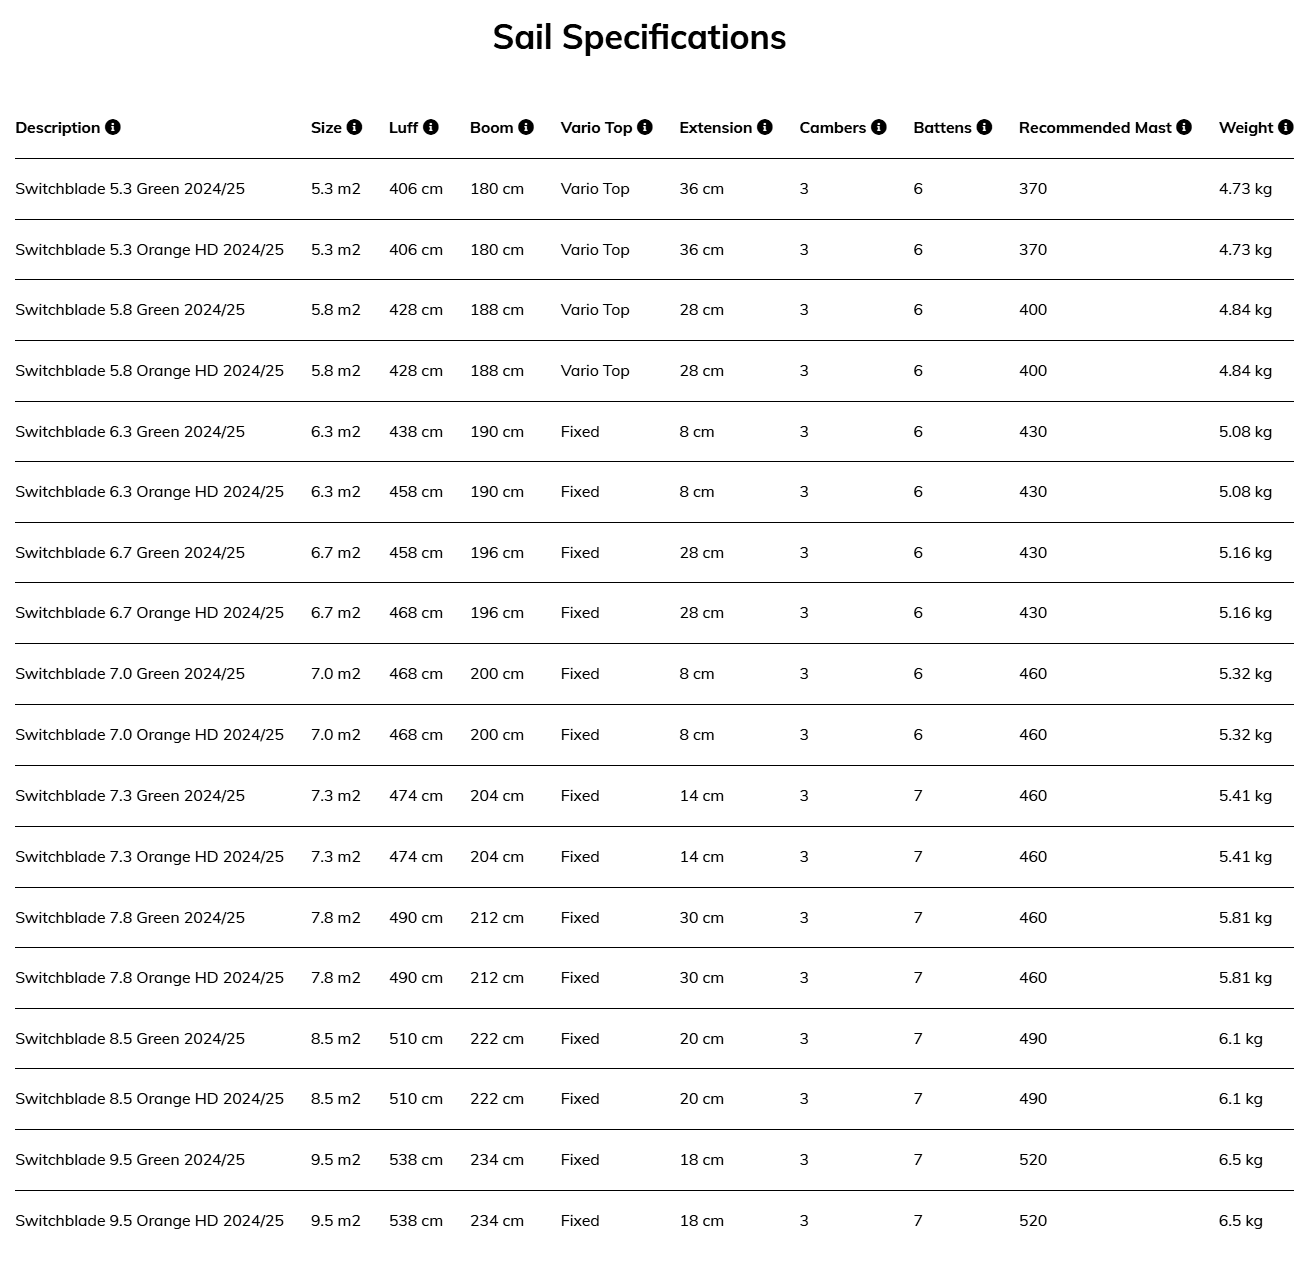Click the Switchblade 7.0 Green 2024/25 description
The height and width of the screenshot is (1280, 1310).
click(130, 674)
